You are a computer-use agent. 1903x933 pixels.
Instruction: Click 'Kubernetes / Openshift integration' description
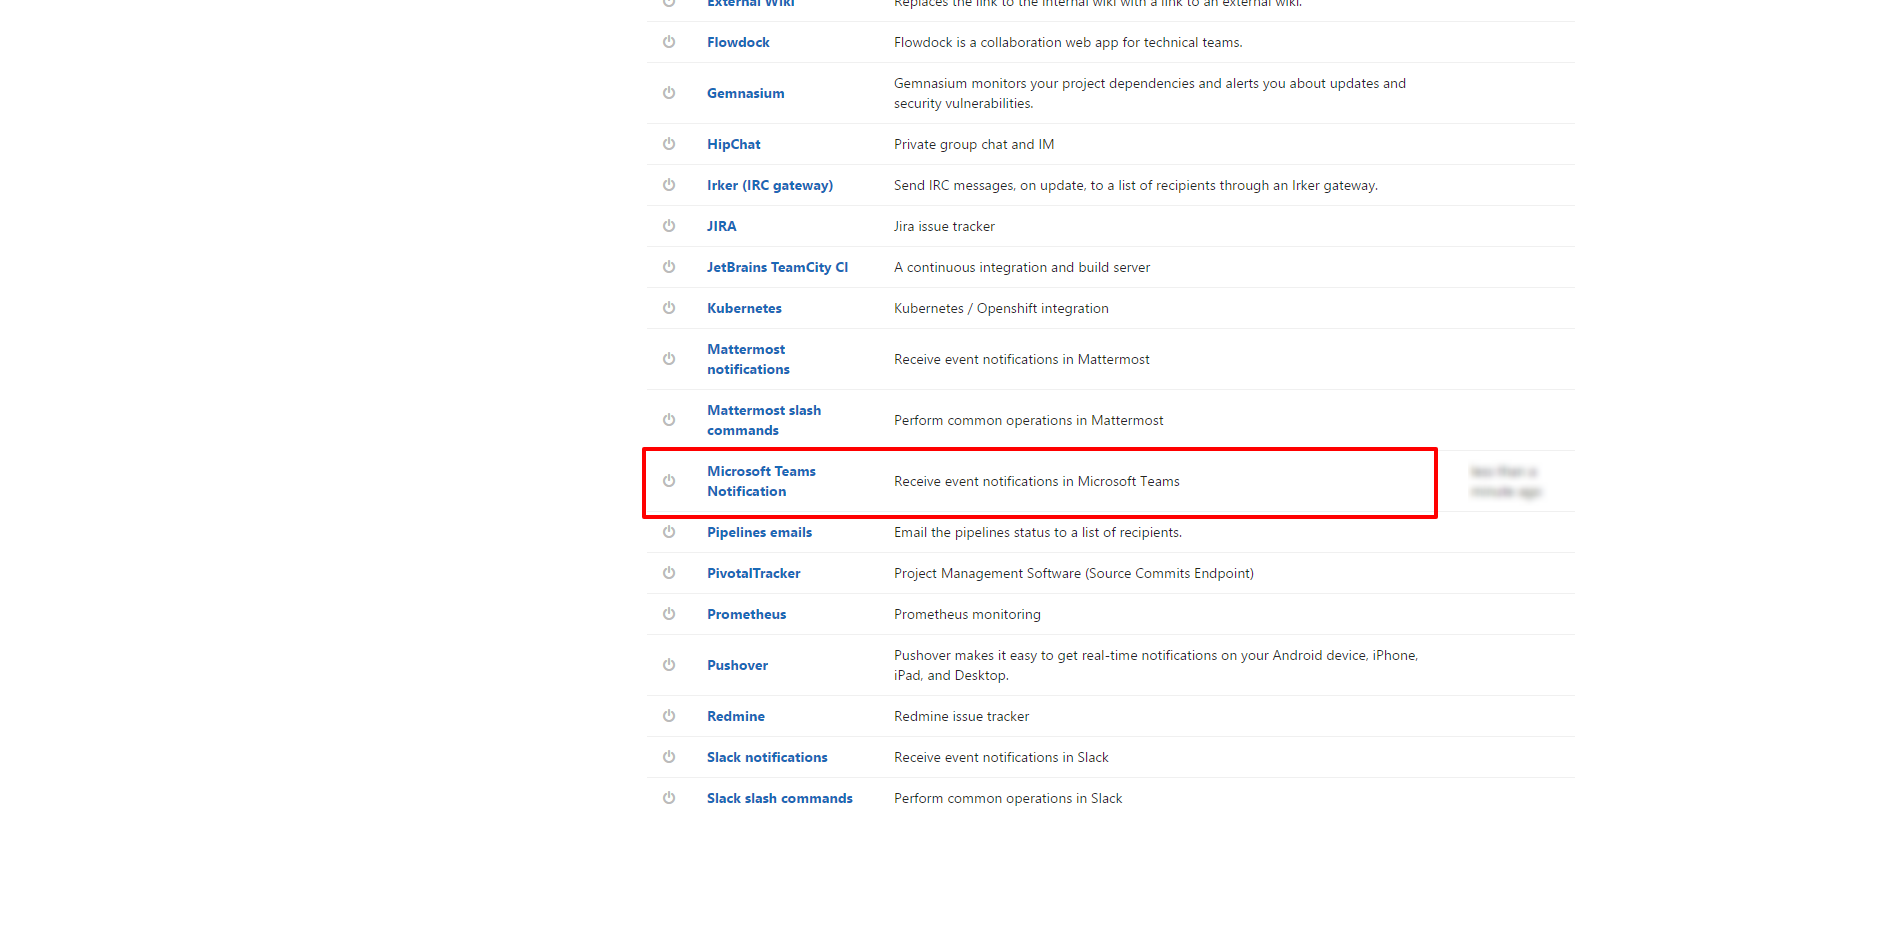tap(1001, 308)
